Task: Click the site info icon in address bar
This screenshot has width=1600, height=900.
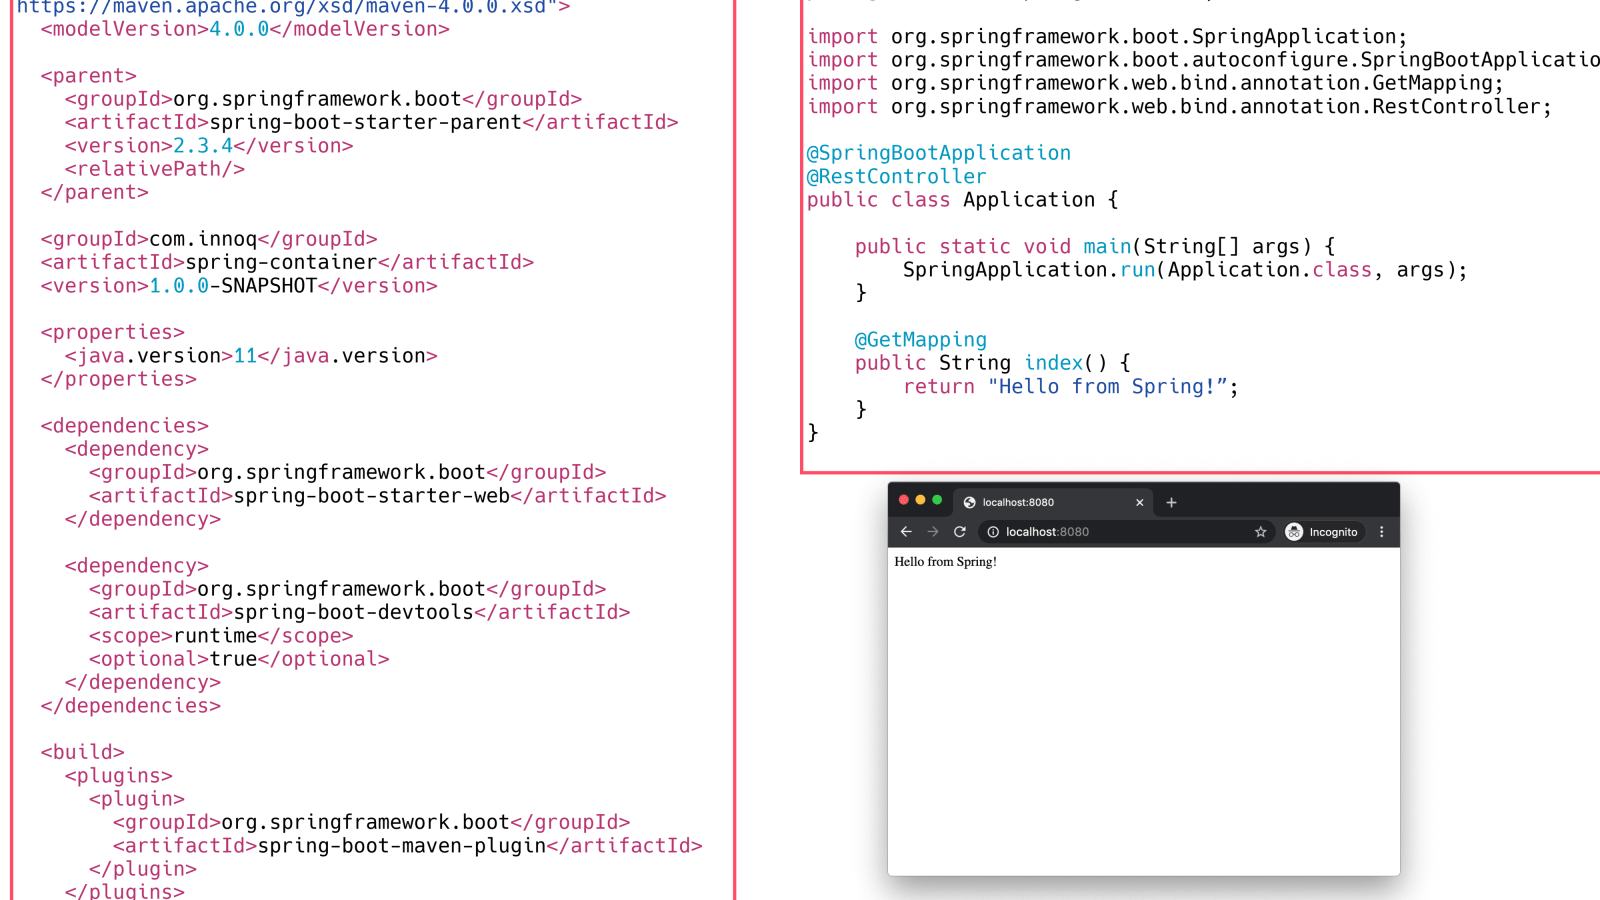Action: tap(993, 532)
